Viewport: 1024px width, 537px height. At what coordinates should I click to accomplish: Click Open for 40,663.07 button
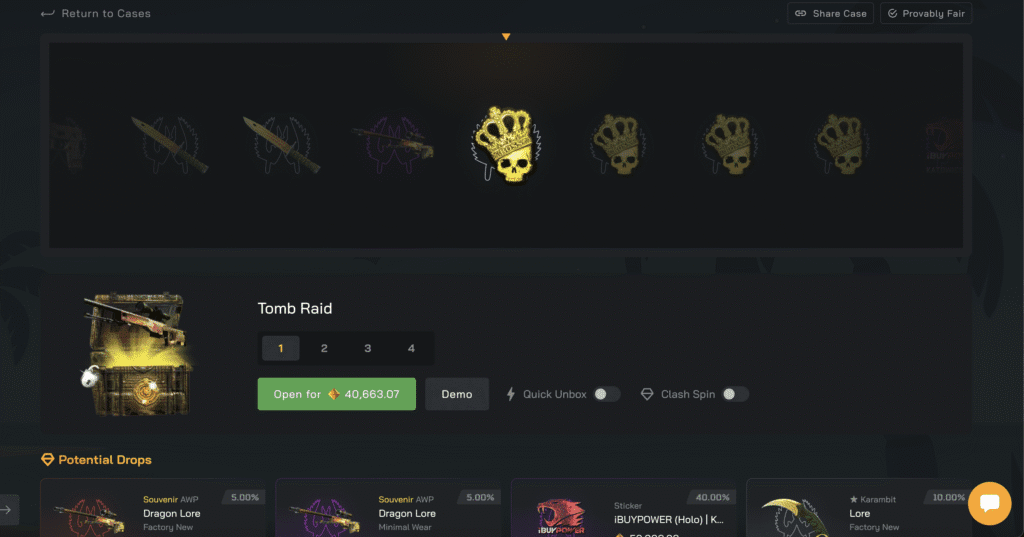(x=336, y=394)
